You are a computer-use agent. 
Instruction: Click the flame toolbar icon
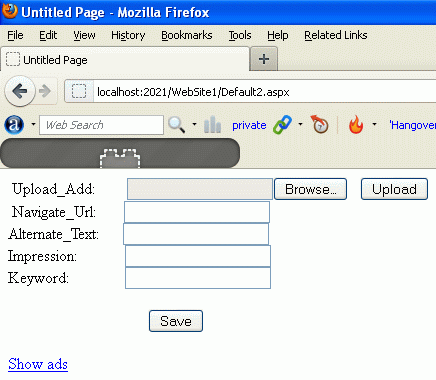356,125
